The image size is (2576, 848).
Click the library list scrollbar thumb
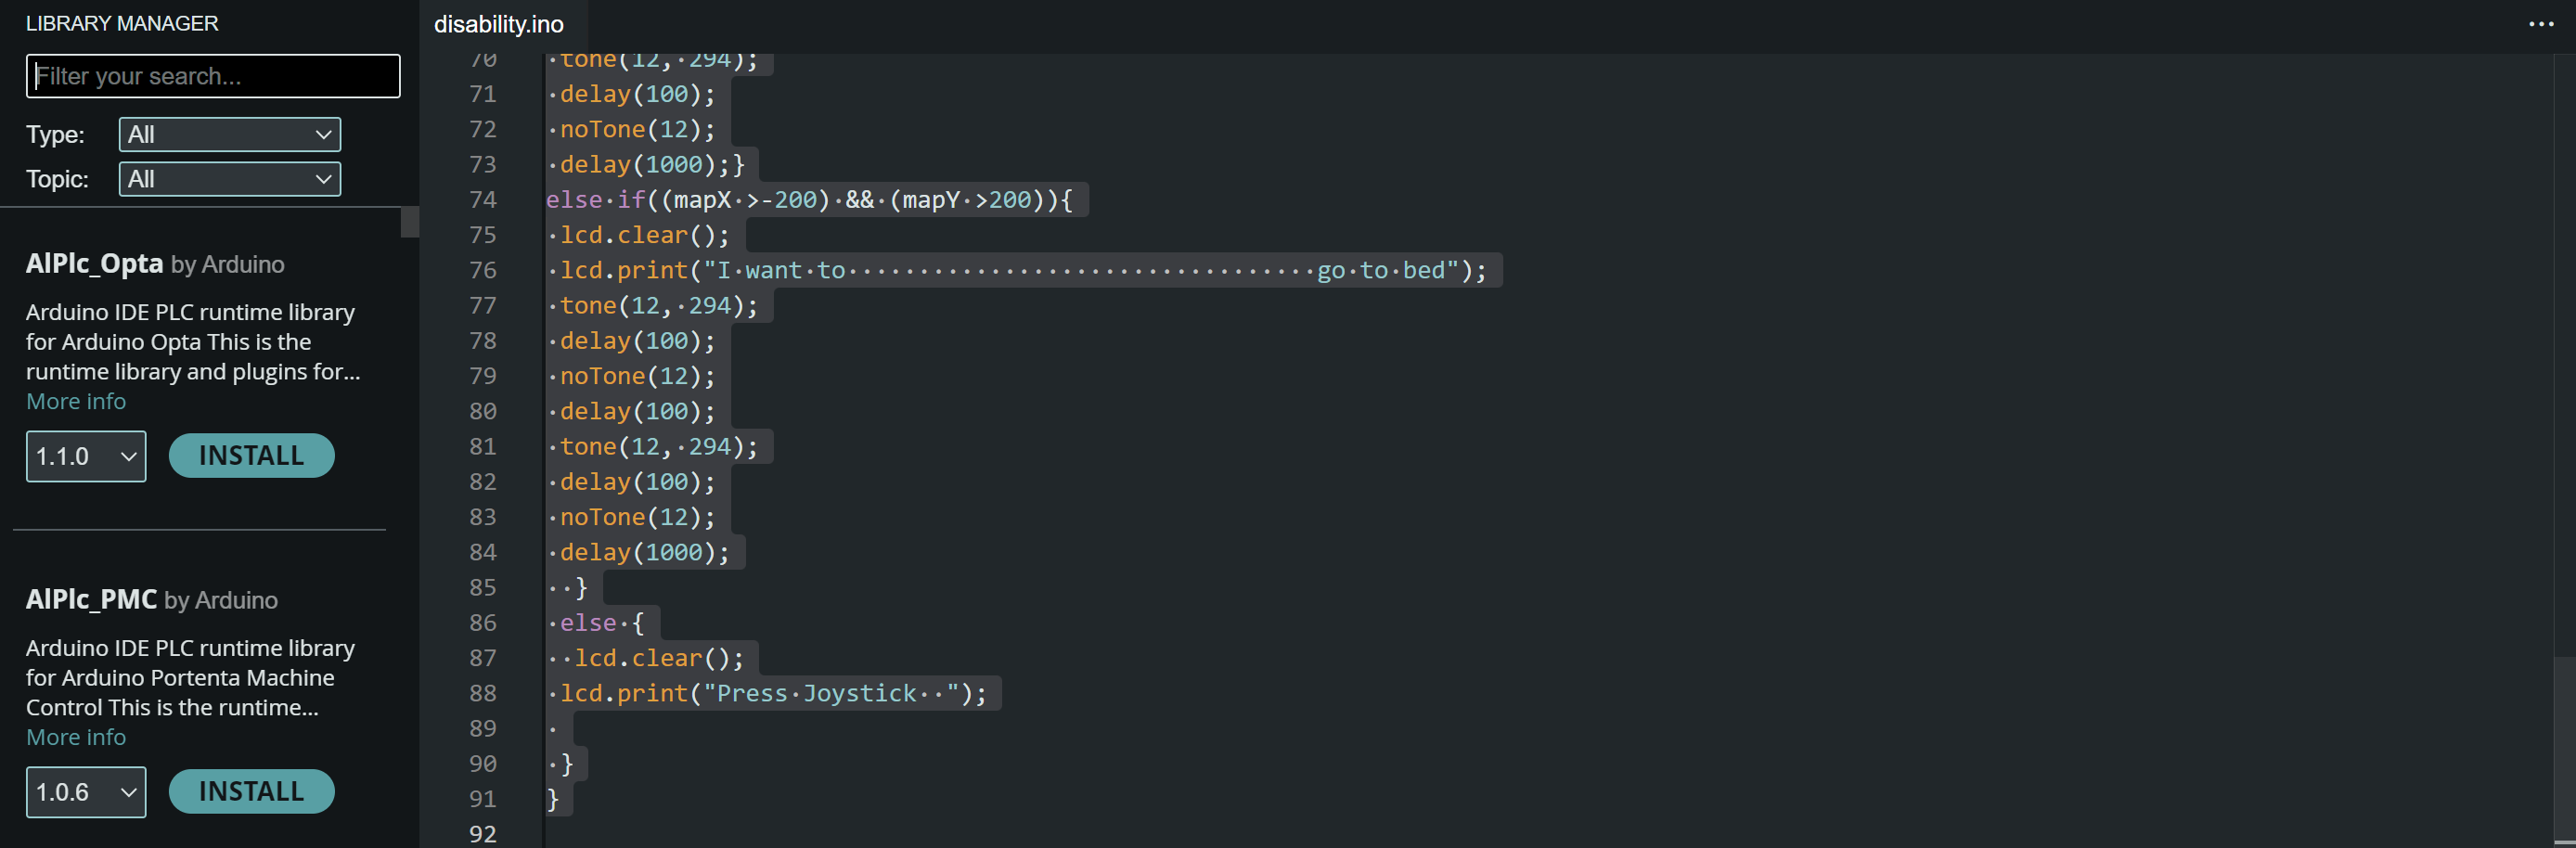coord(410,222)
